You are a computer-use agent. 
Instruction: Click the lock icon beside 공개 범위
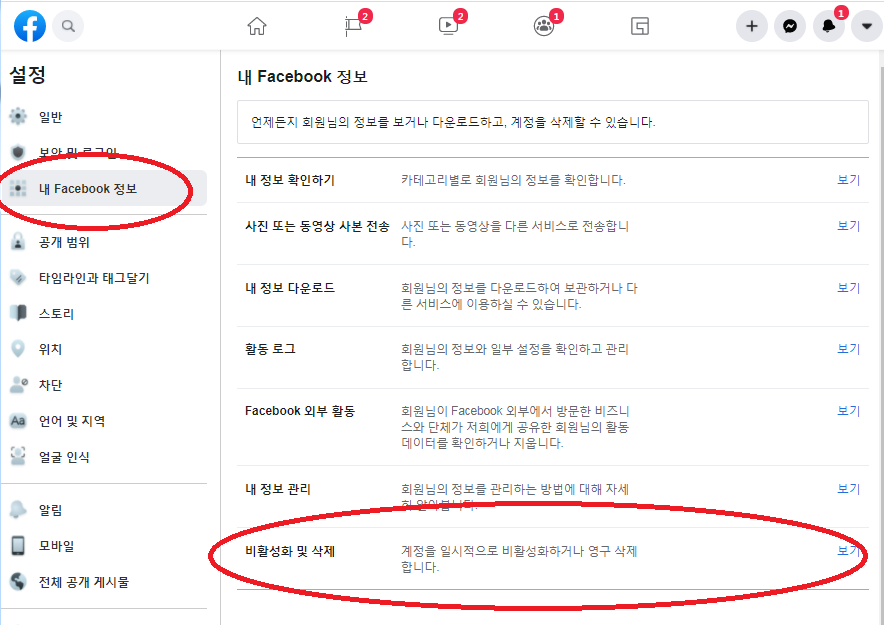[18, 241]
